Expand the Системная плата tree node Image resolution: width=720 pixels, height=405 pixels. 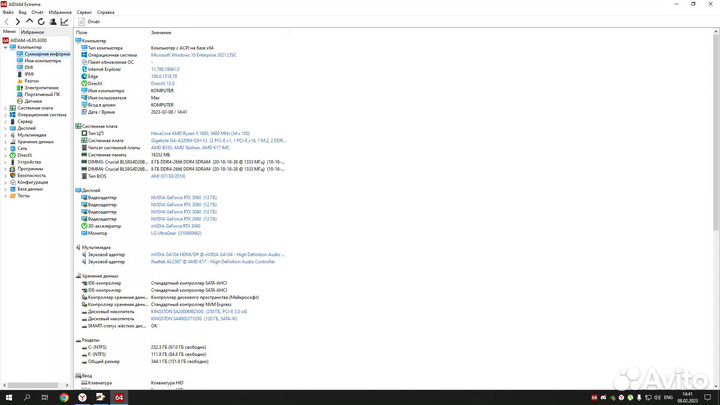tap(5, 107)
